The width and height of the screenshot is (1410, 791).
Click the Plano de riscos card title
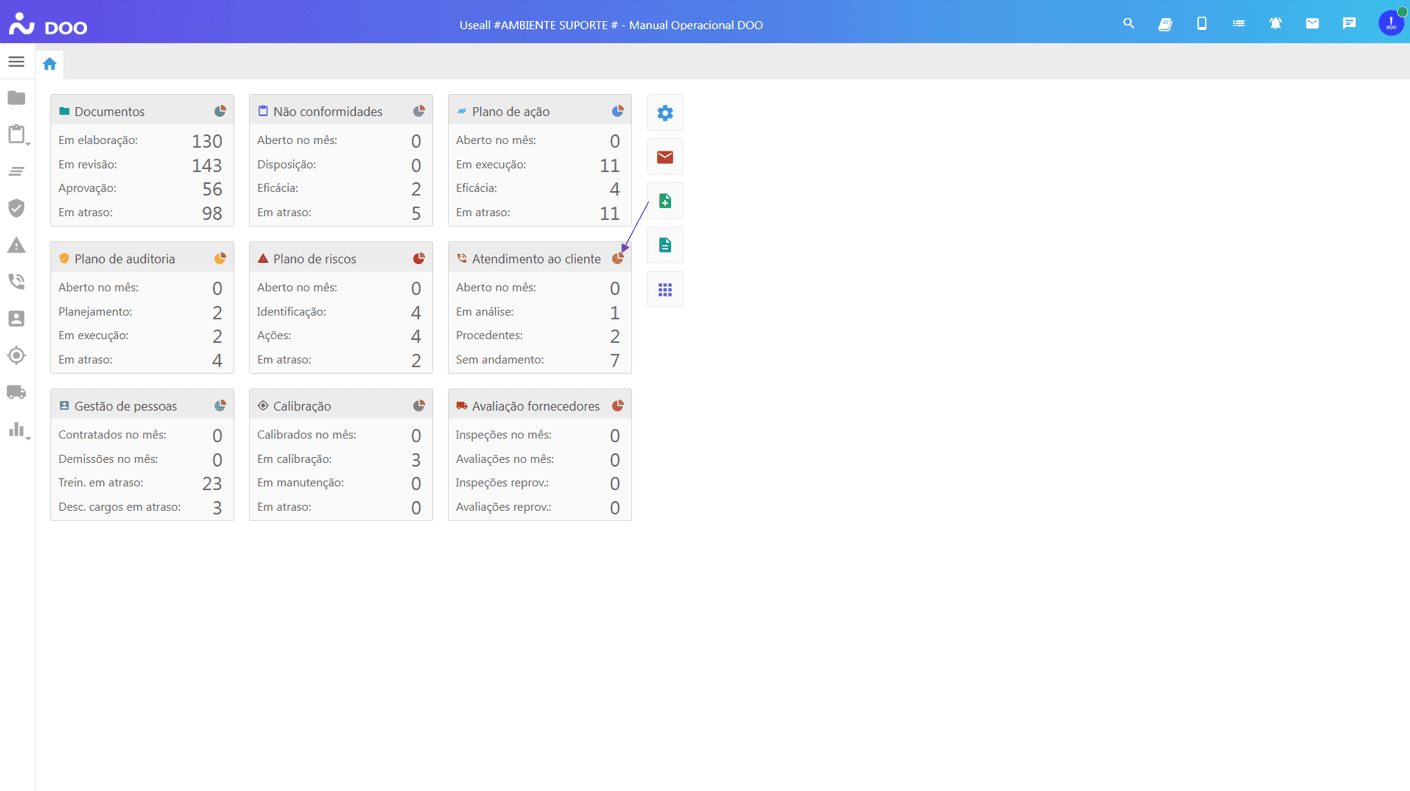click(314, 259)
